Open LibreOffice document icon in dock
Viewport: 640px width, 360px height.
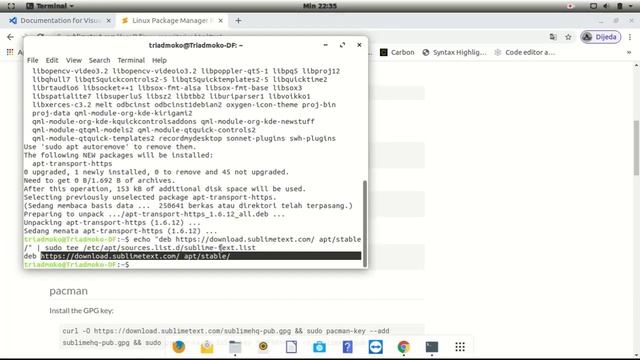point(291,347)
